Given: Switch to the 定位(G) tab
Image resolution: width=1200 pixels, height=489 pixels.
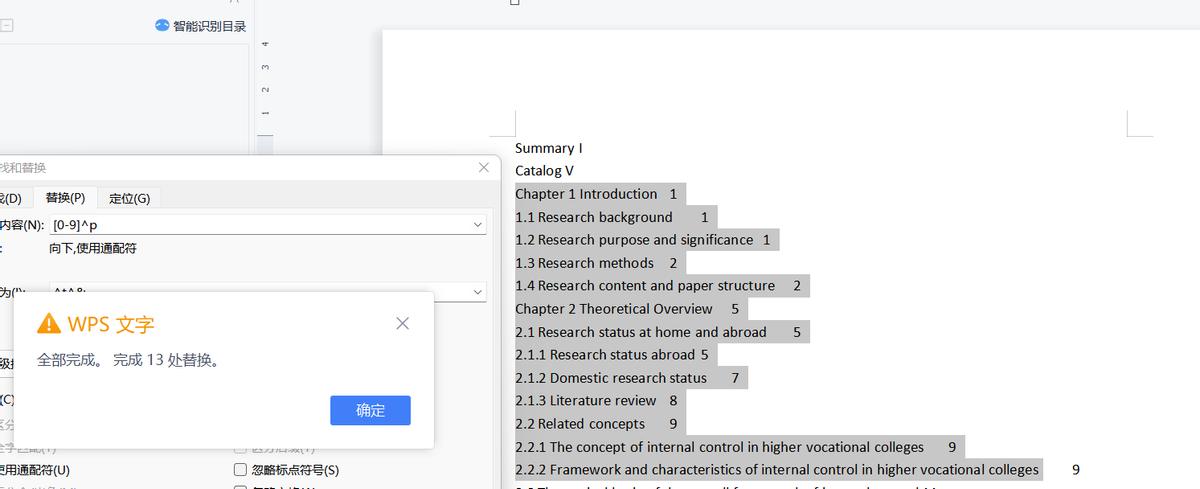Looking at the screenshot, I should tap(129, 198).
